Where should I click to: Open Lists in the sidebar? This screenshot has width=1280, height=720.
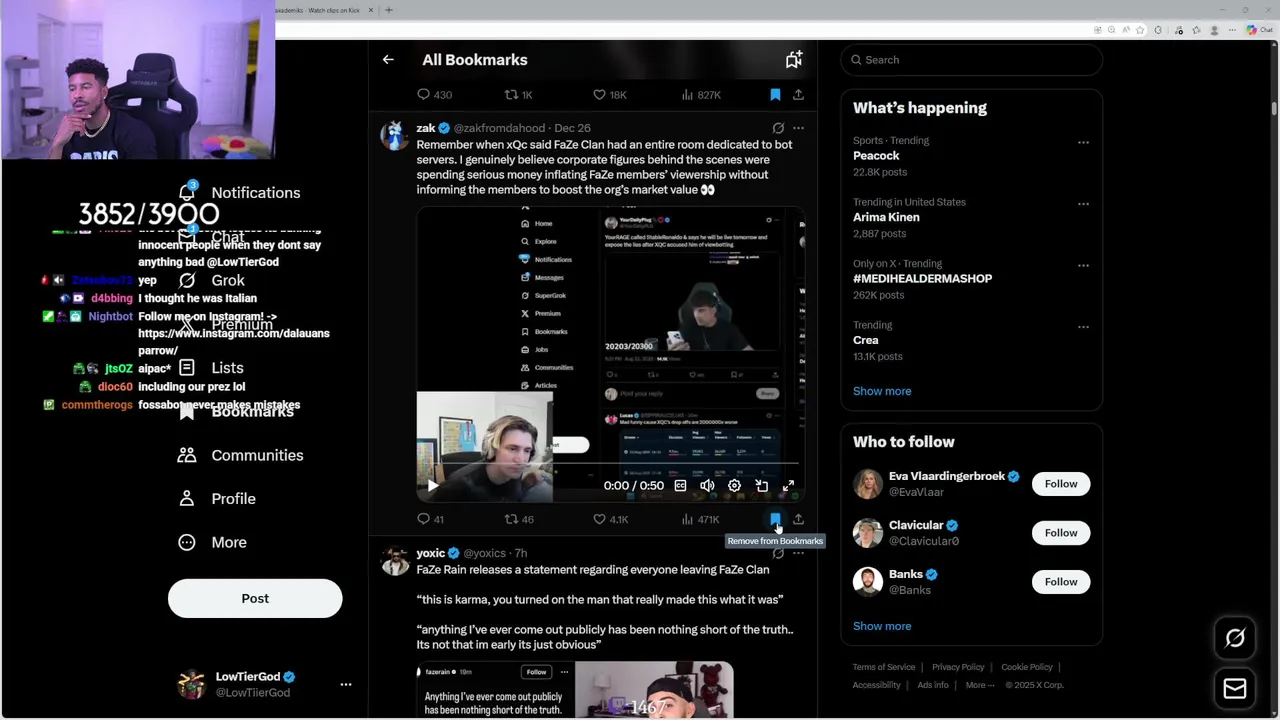pyautogui.click(x=211, y=368)
